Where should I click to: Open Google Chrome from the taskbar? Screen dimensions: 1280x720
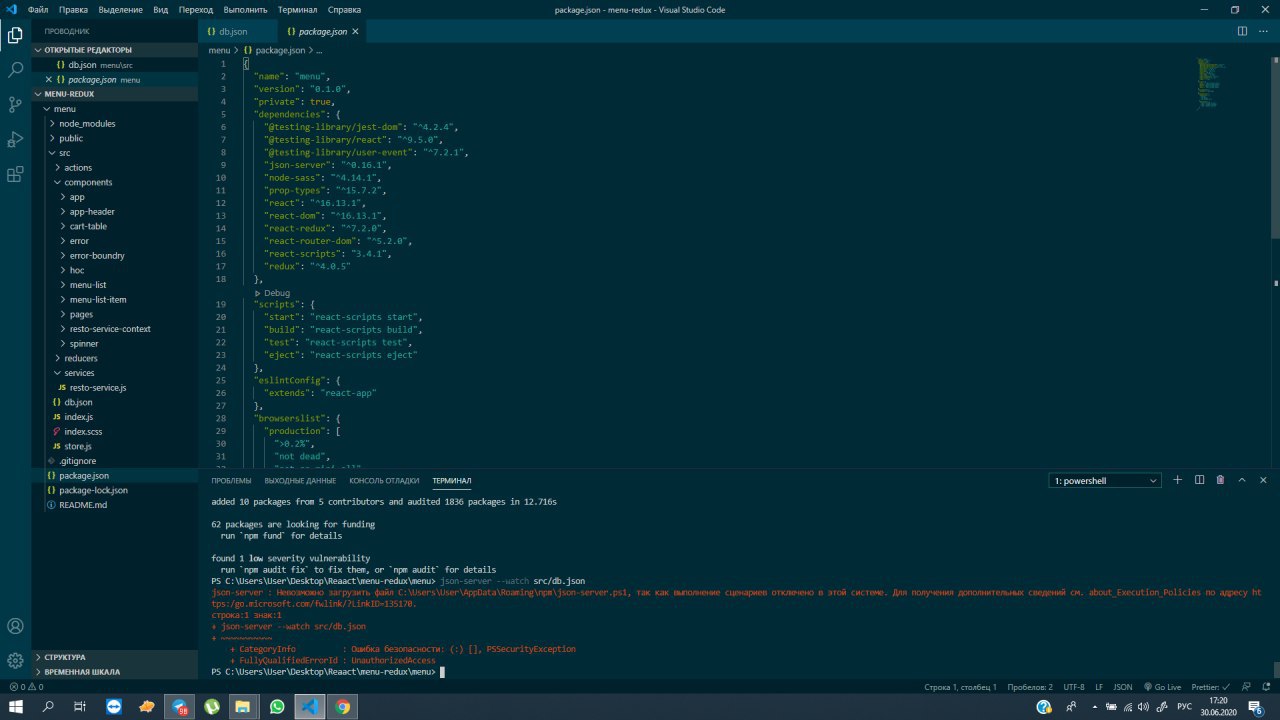click(342, 706)
